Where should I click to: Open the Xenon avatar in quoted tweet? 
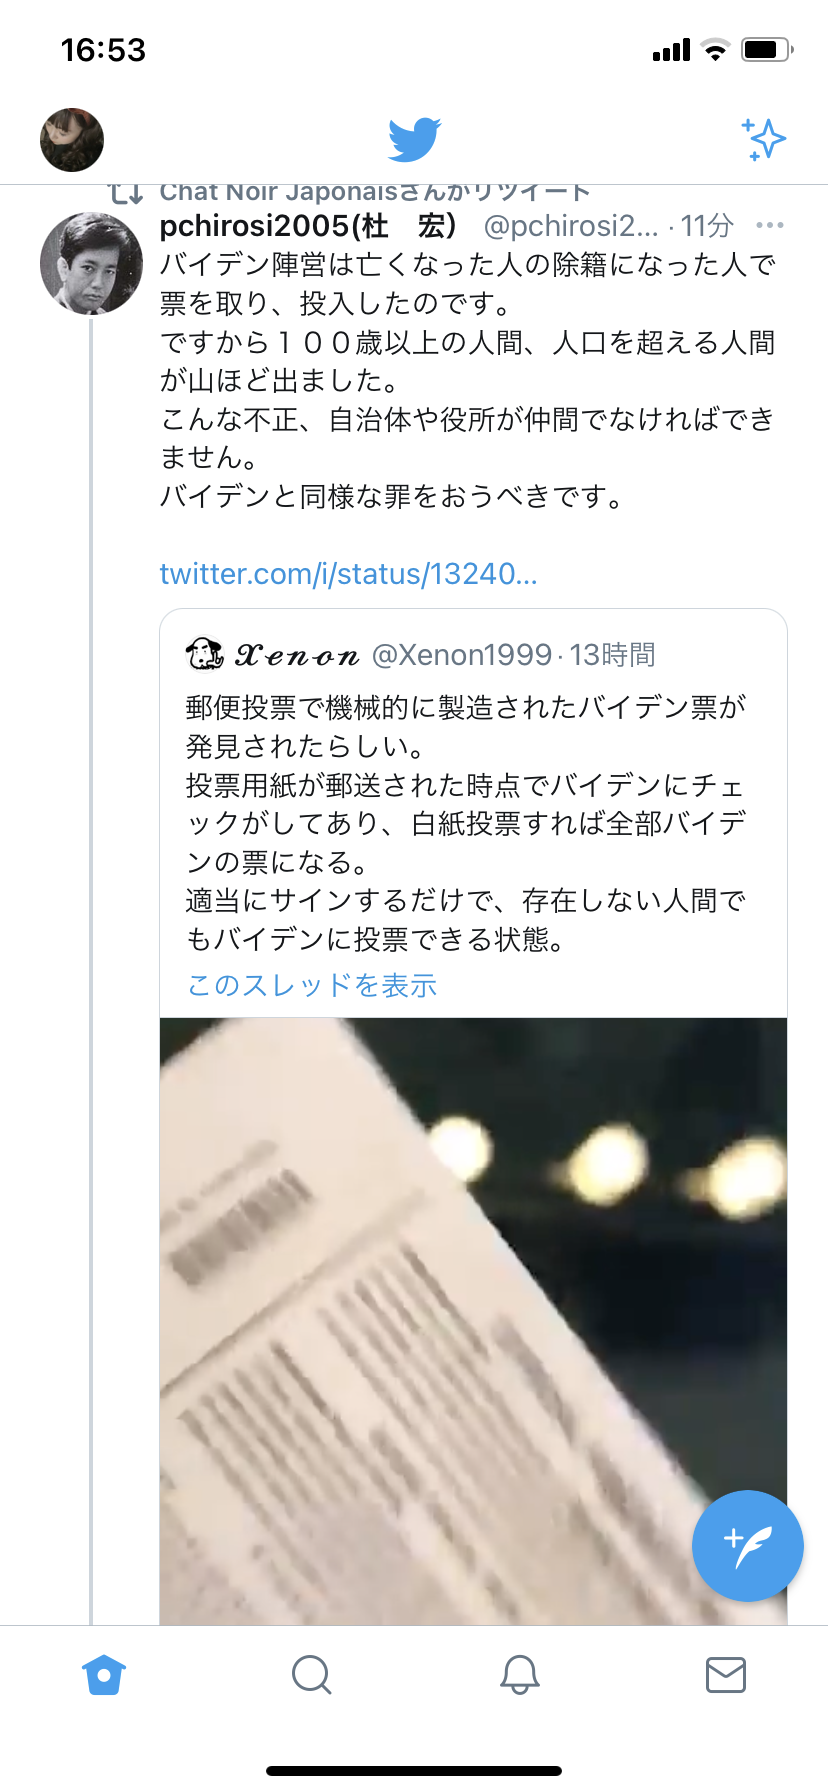(205, 654)
